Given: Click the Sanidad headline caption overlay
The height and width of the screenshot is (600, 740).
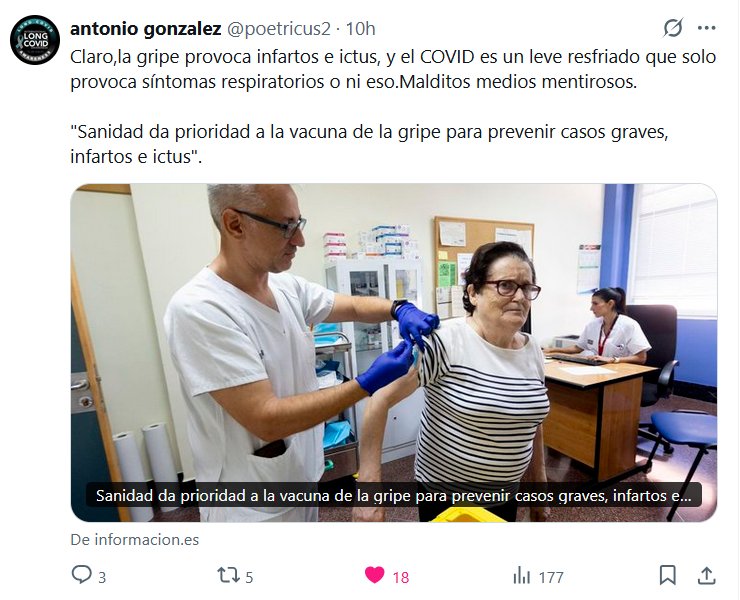Looking at the screenshot, I should point(394,495).
